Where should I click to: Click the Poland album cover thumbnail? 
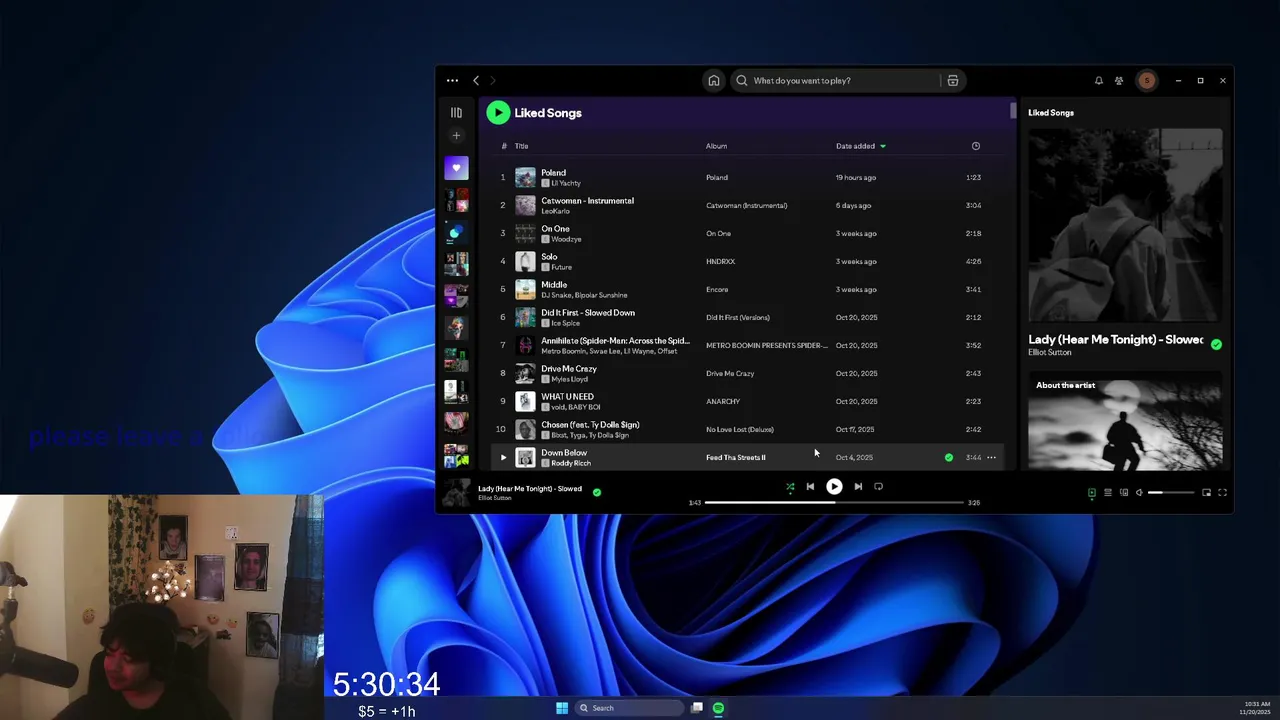point(525,177)
